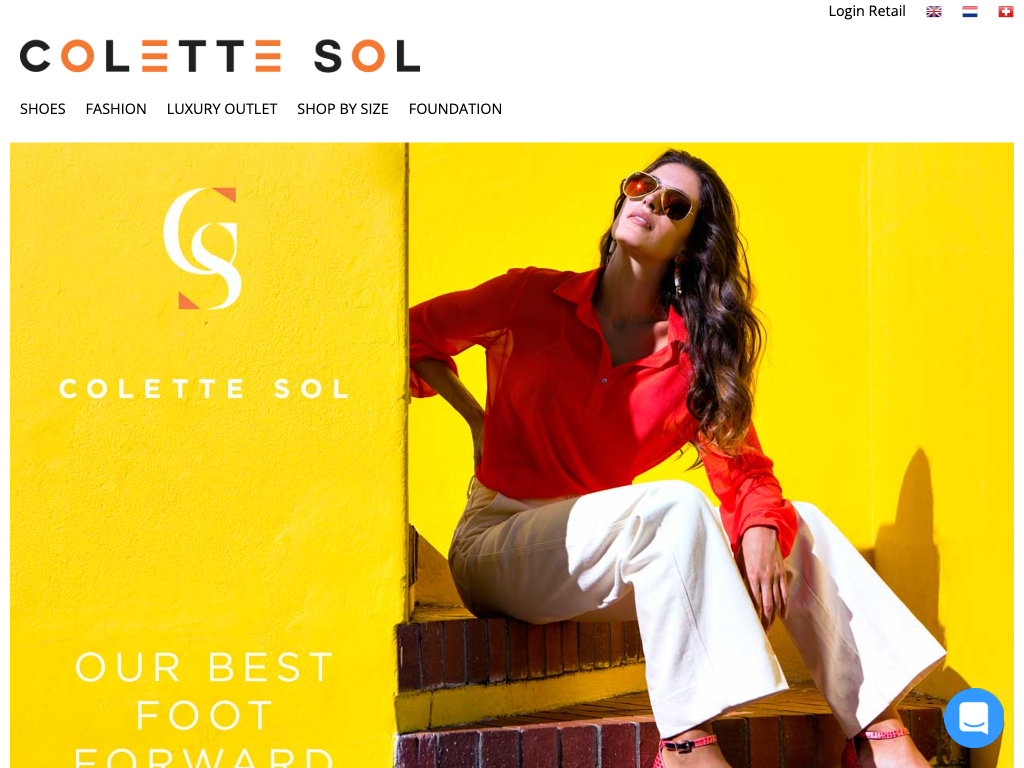Switch language using the UK flag icon
The height and width of the screenshot is (768, 1024).
pyautogui.click(x=934, y=12)
